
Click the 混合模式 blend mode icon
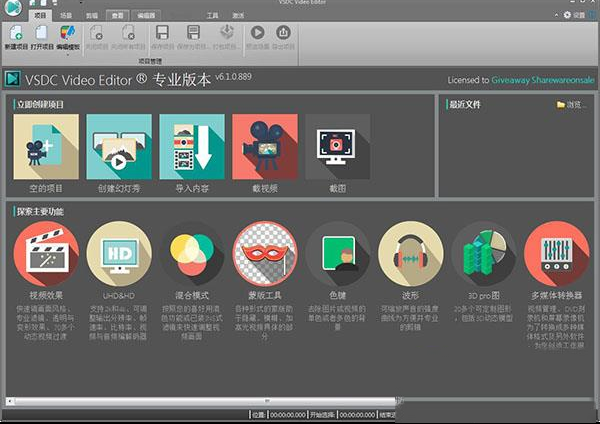[x=192, y=254]
